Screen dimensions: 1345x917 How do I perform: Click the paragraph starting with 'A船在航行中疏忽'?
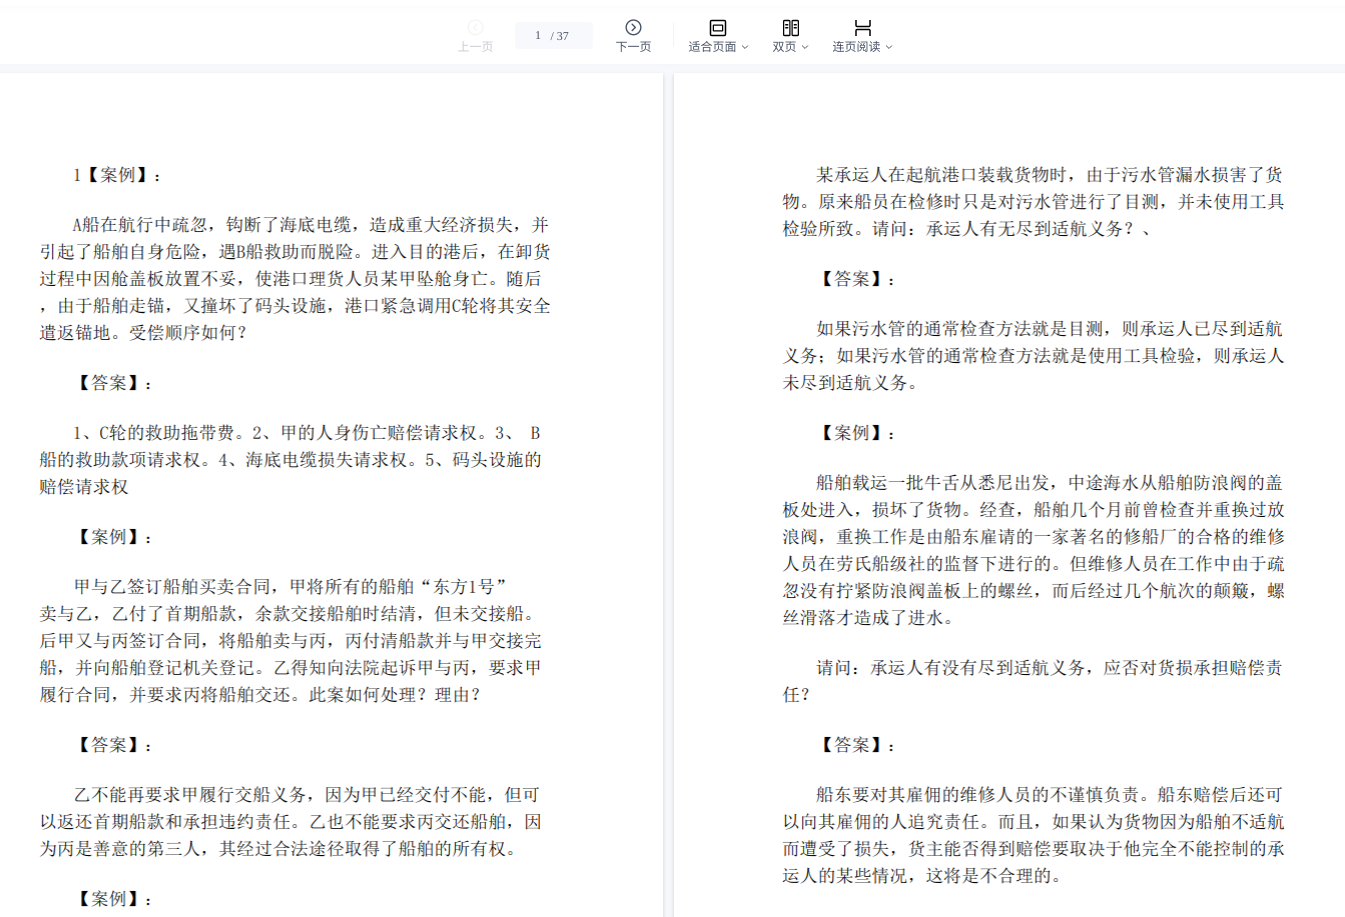295,279
